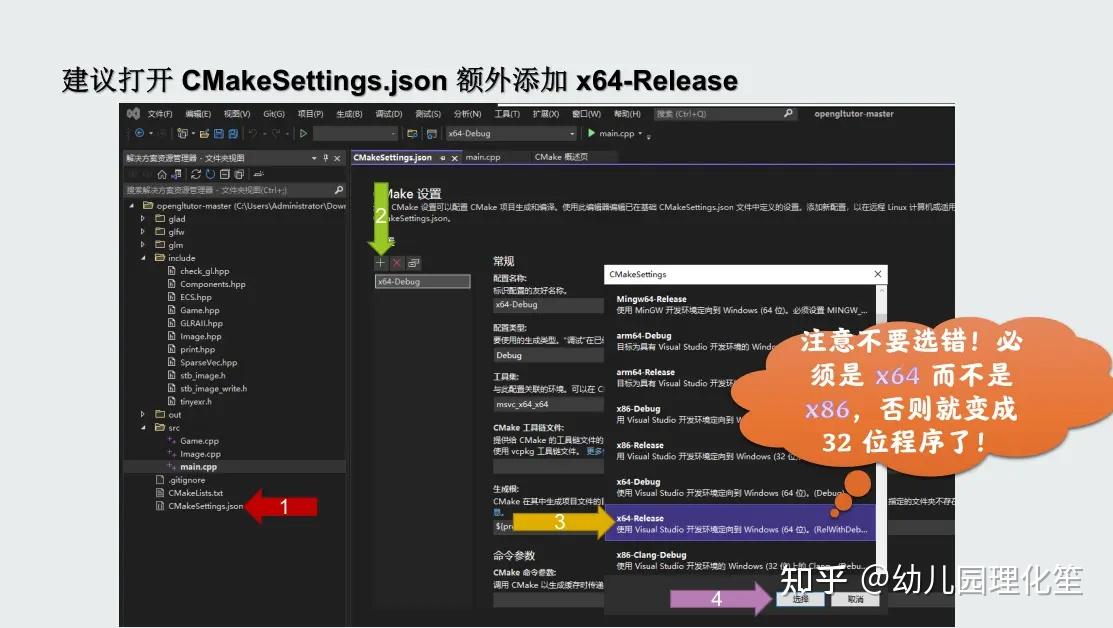1113x628 pixels.
Task: Expand the glfw folder in the tree
Action: tap(142, 231)
